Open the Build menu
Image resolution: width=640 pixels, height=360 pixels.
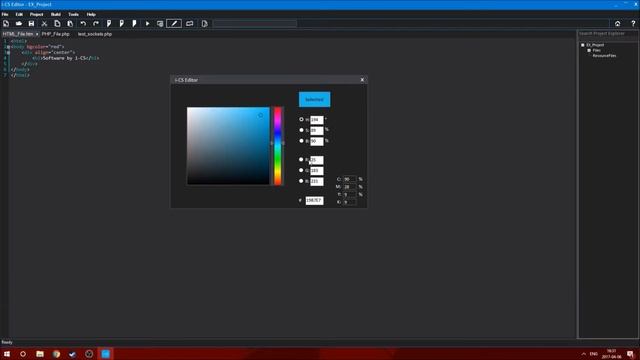[56, 14]
